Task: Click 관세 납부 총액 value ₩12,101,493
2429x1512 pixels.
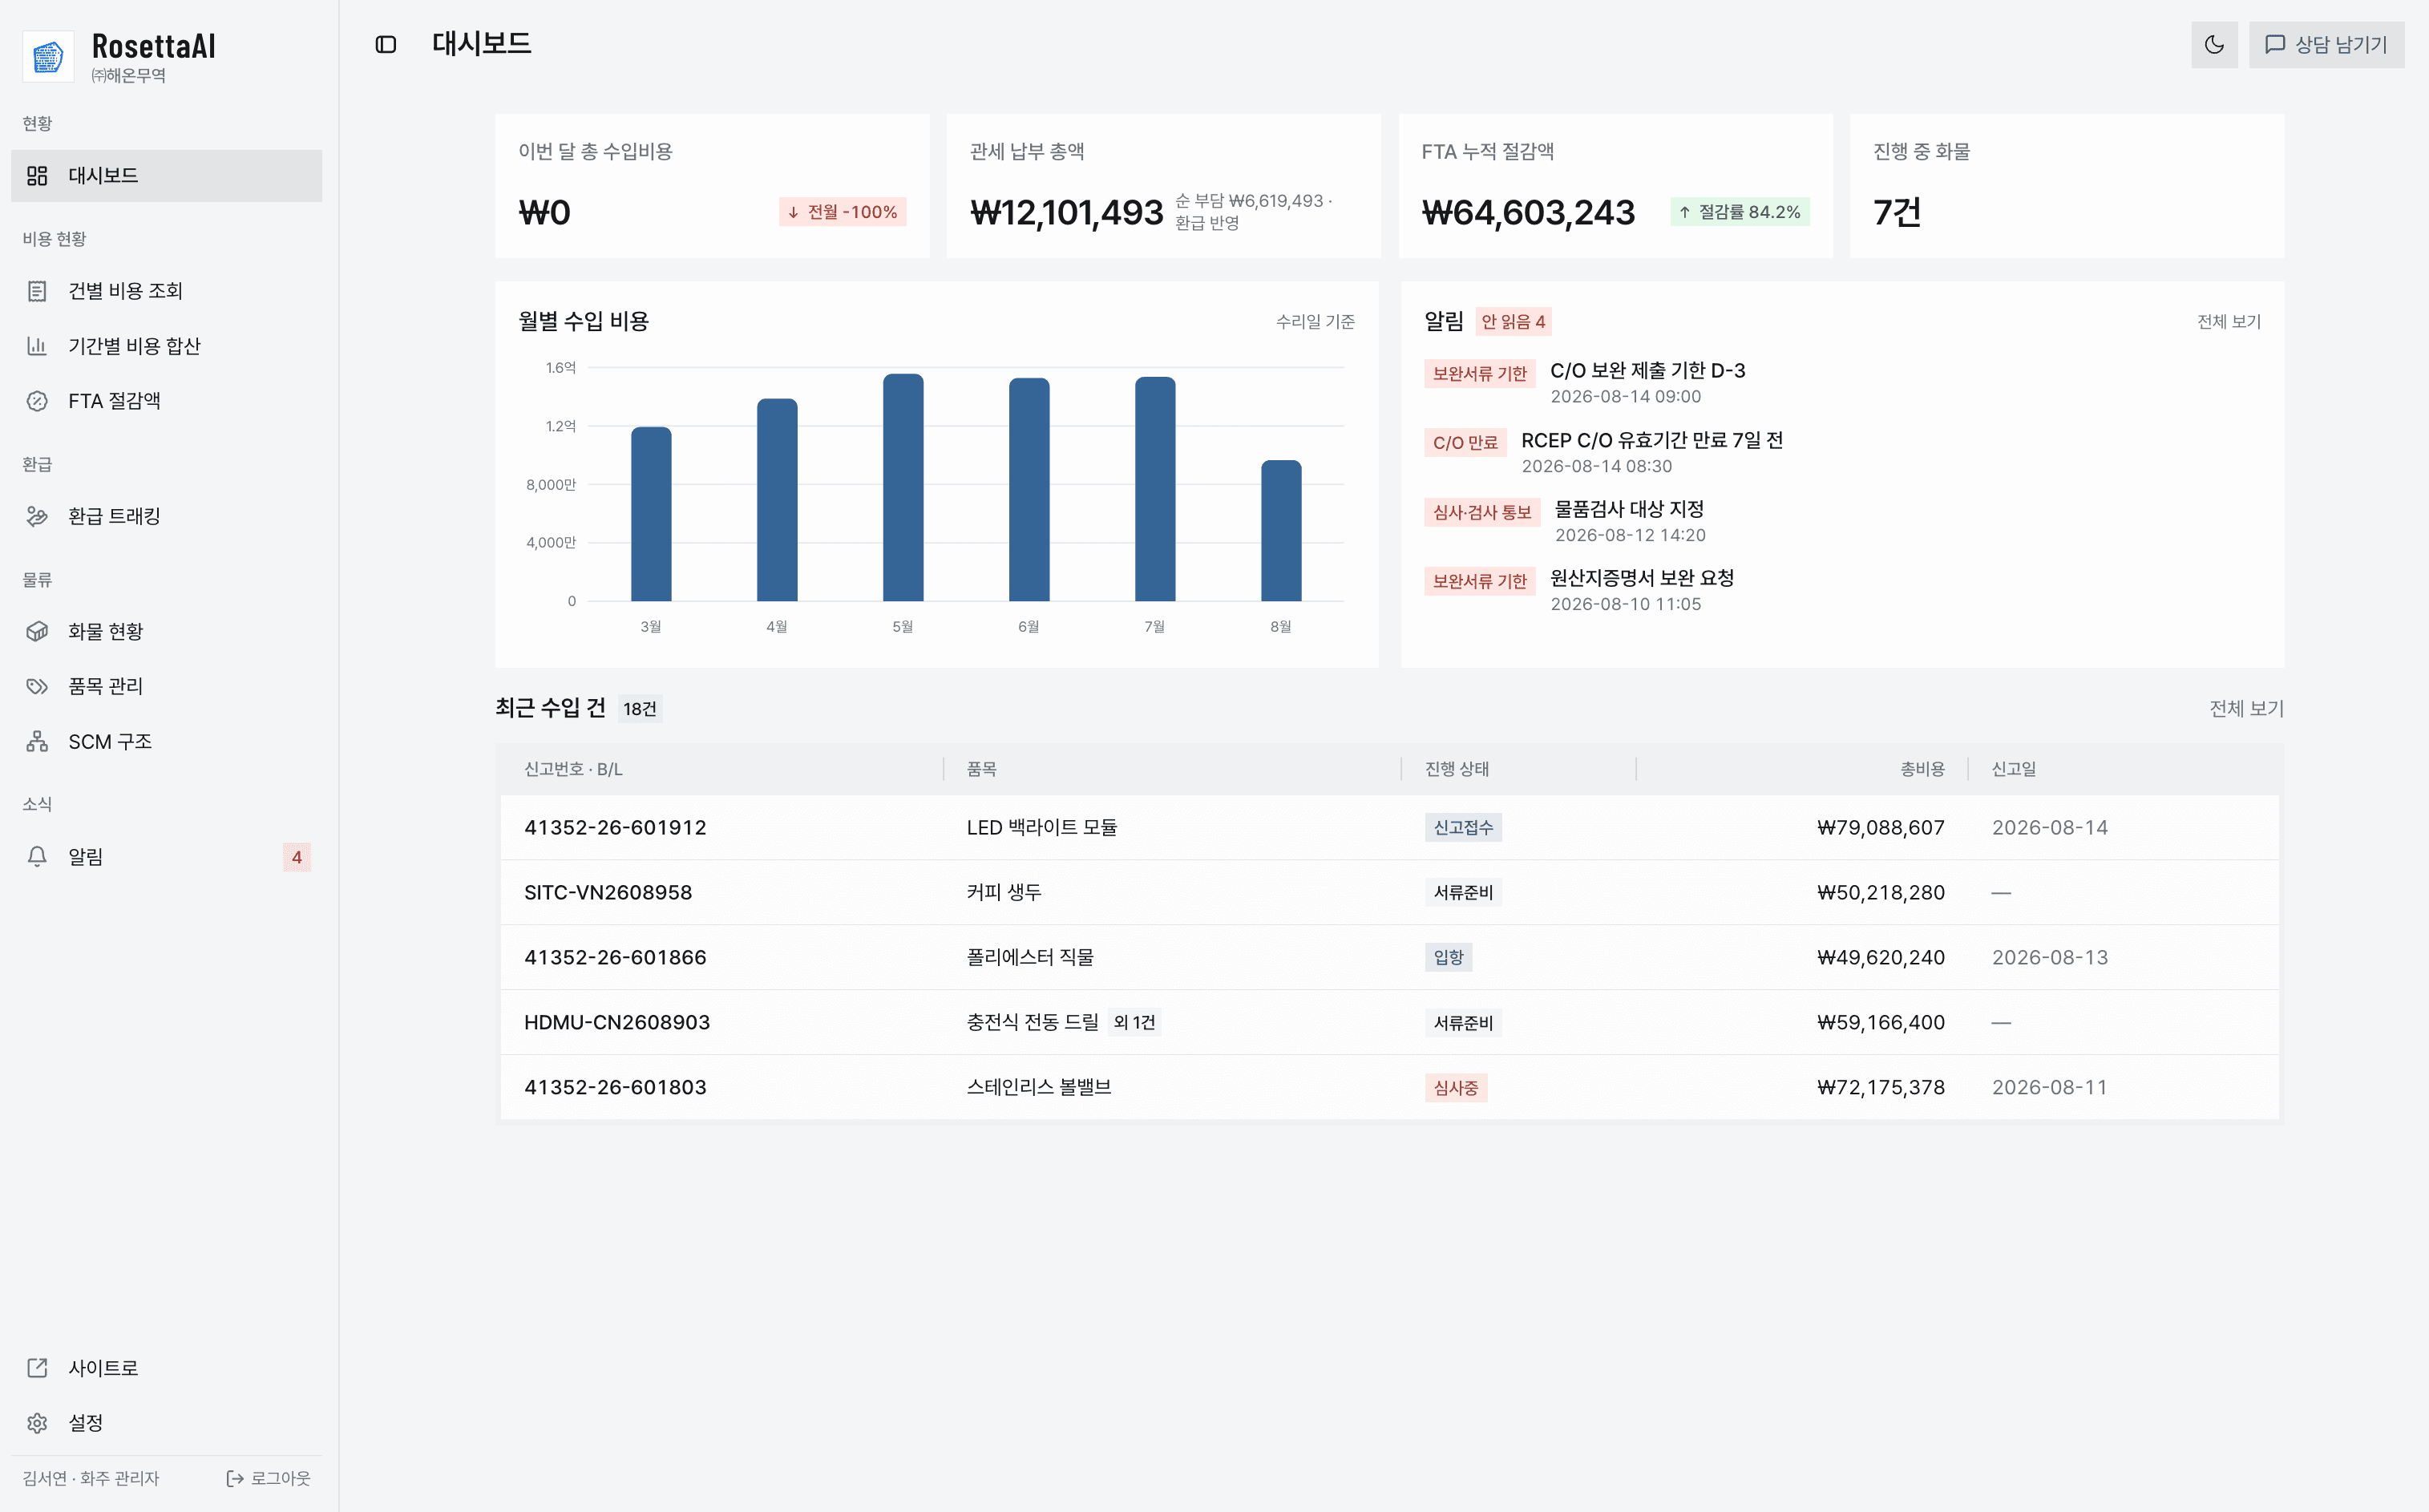Action: 1066,212
